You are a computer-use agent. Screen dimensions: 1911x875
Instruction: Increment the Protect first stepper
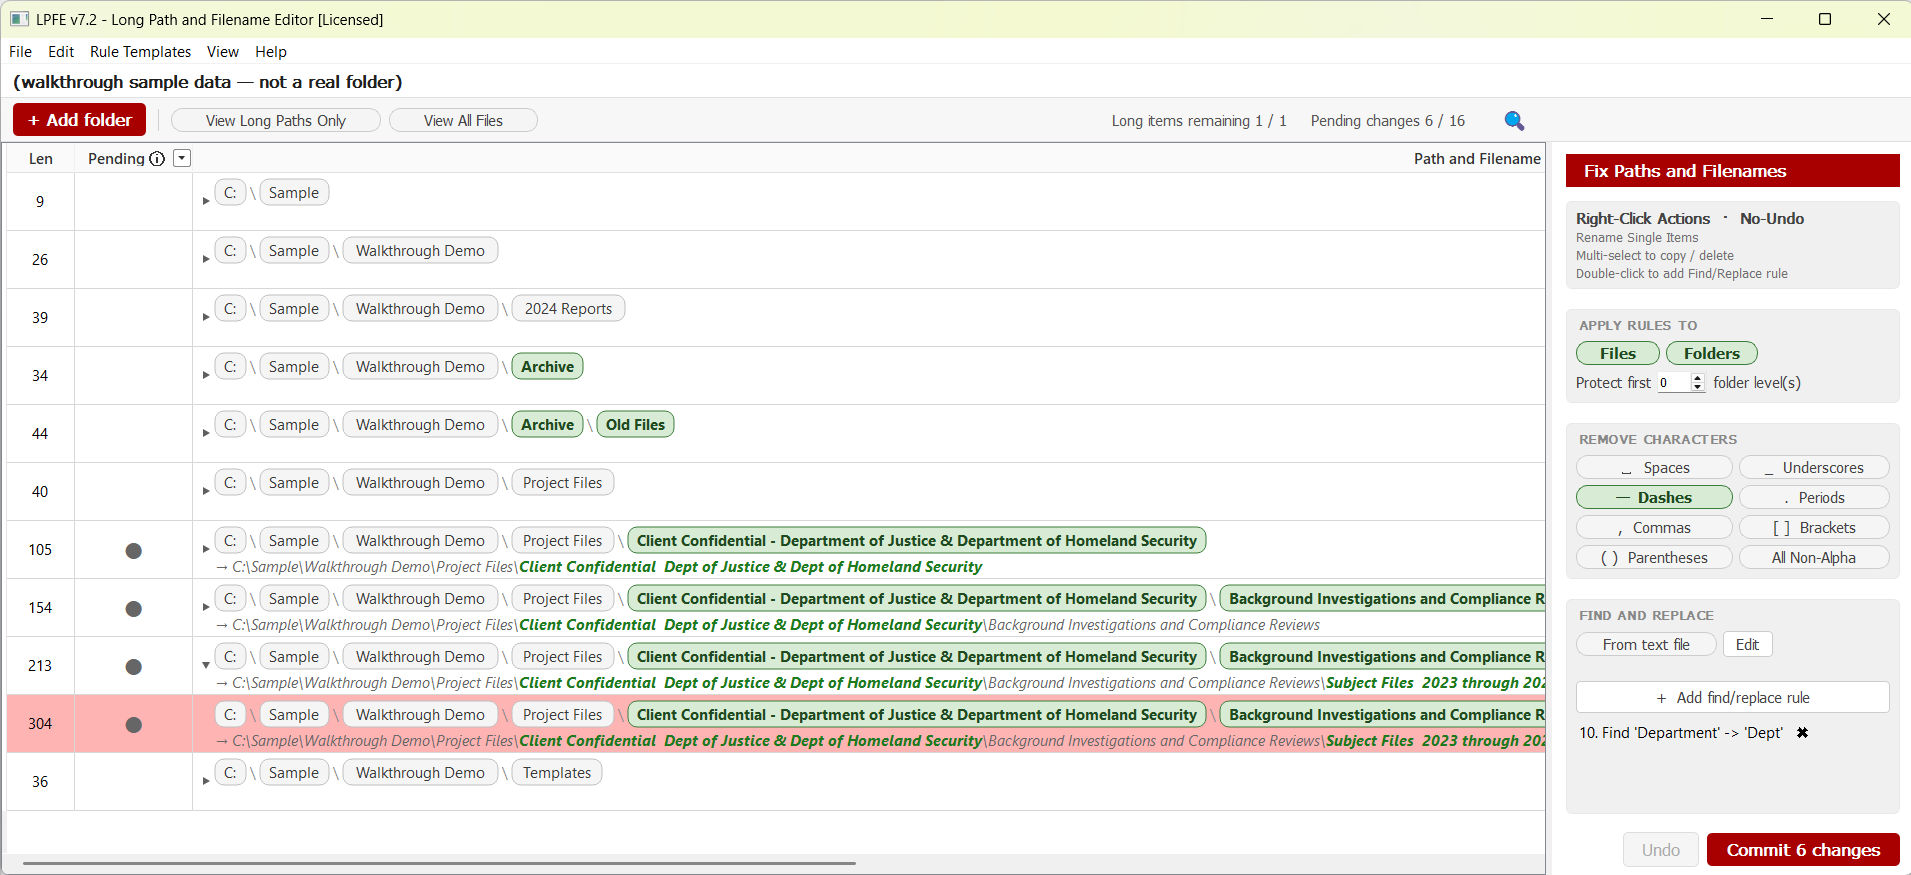pyautogui.click(x=1697, y=378)
